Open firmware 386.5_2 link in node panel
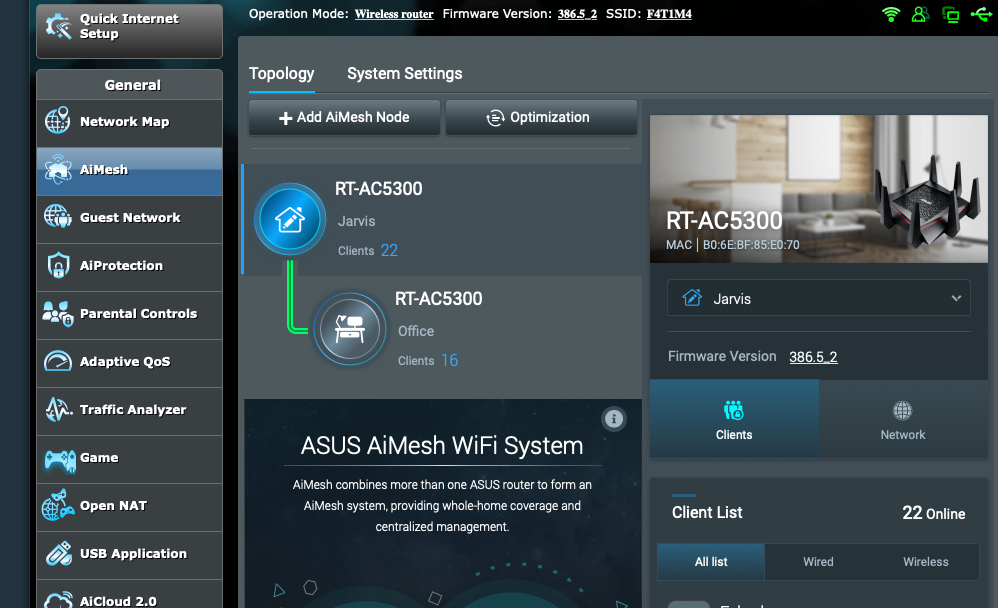The image size is (998, 608). [813, 357]
